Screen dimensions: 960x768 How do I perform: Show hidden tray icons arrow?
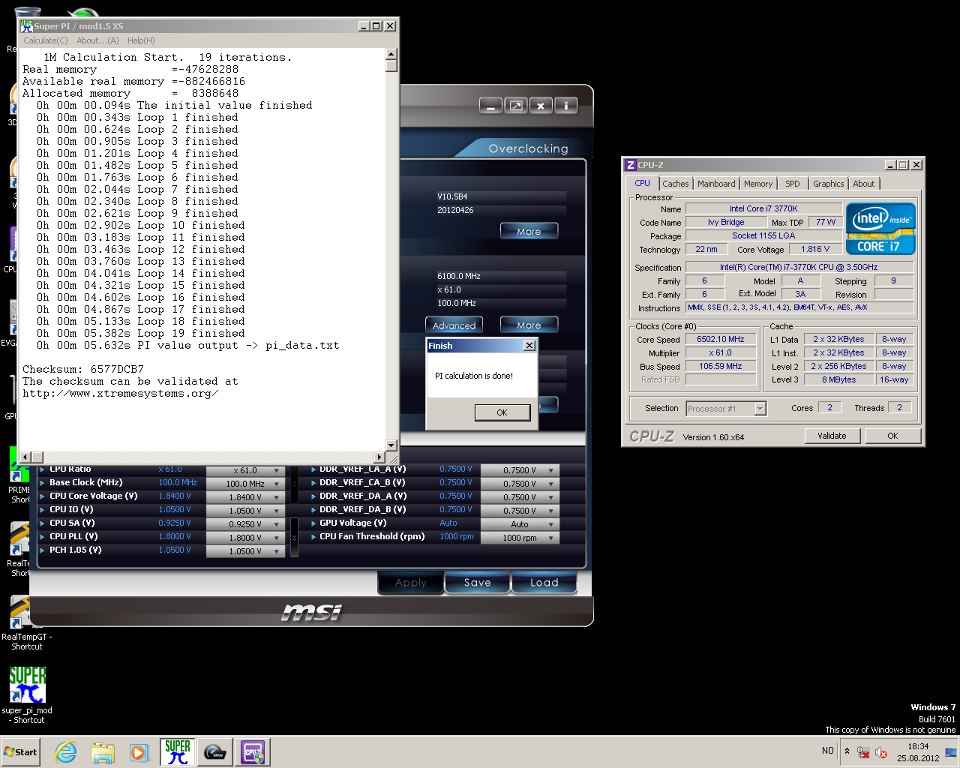click(x=847, y=751)
